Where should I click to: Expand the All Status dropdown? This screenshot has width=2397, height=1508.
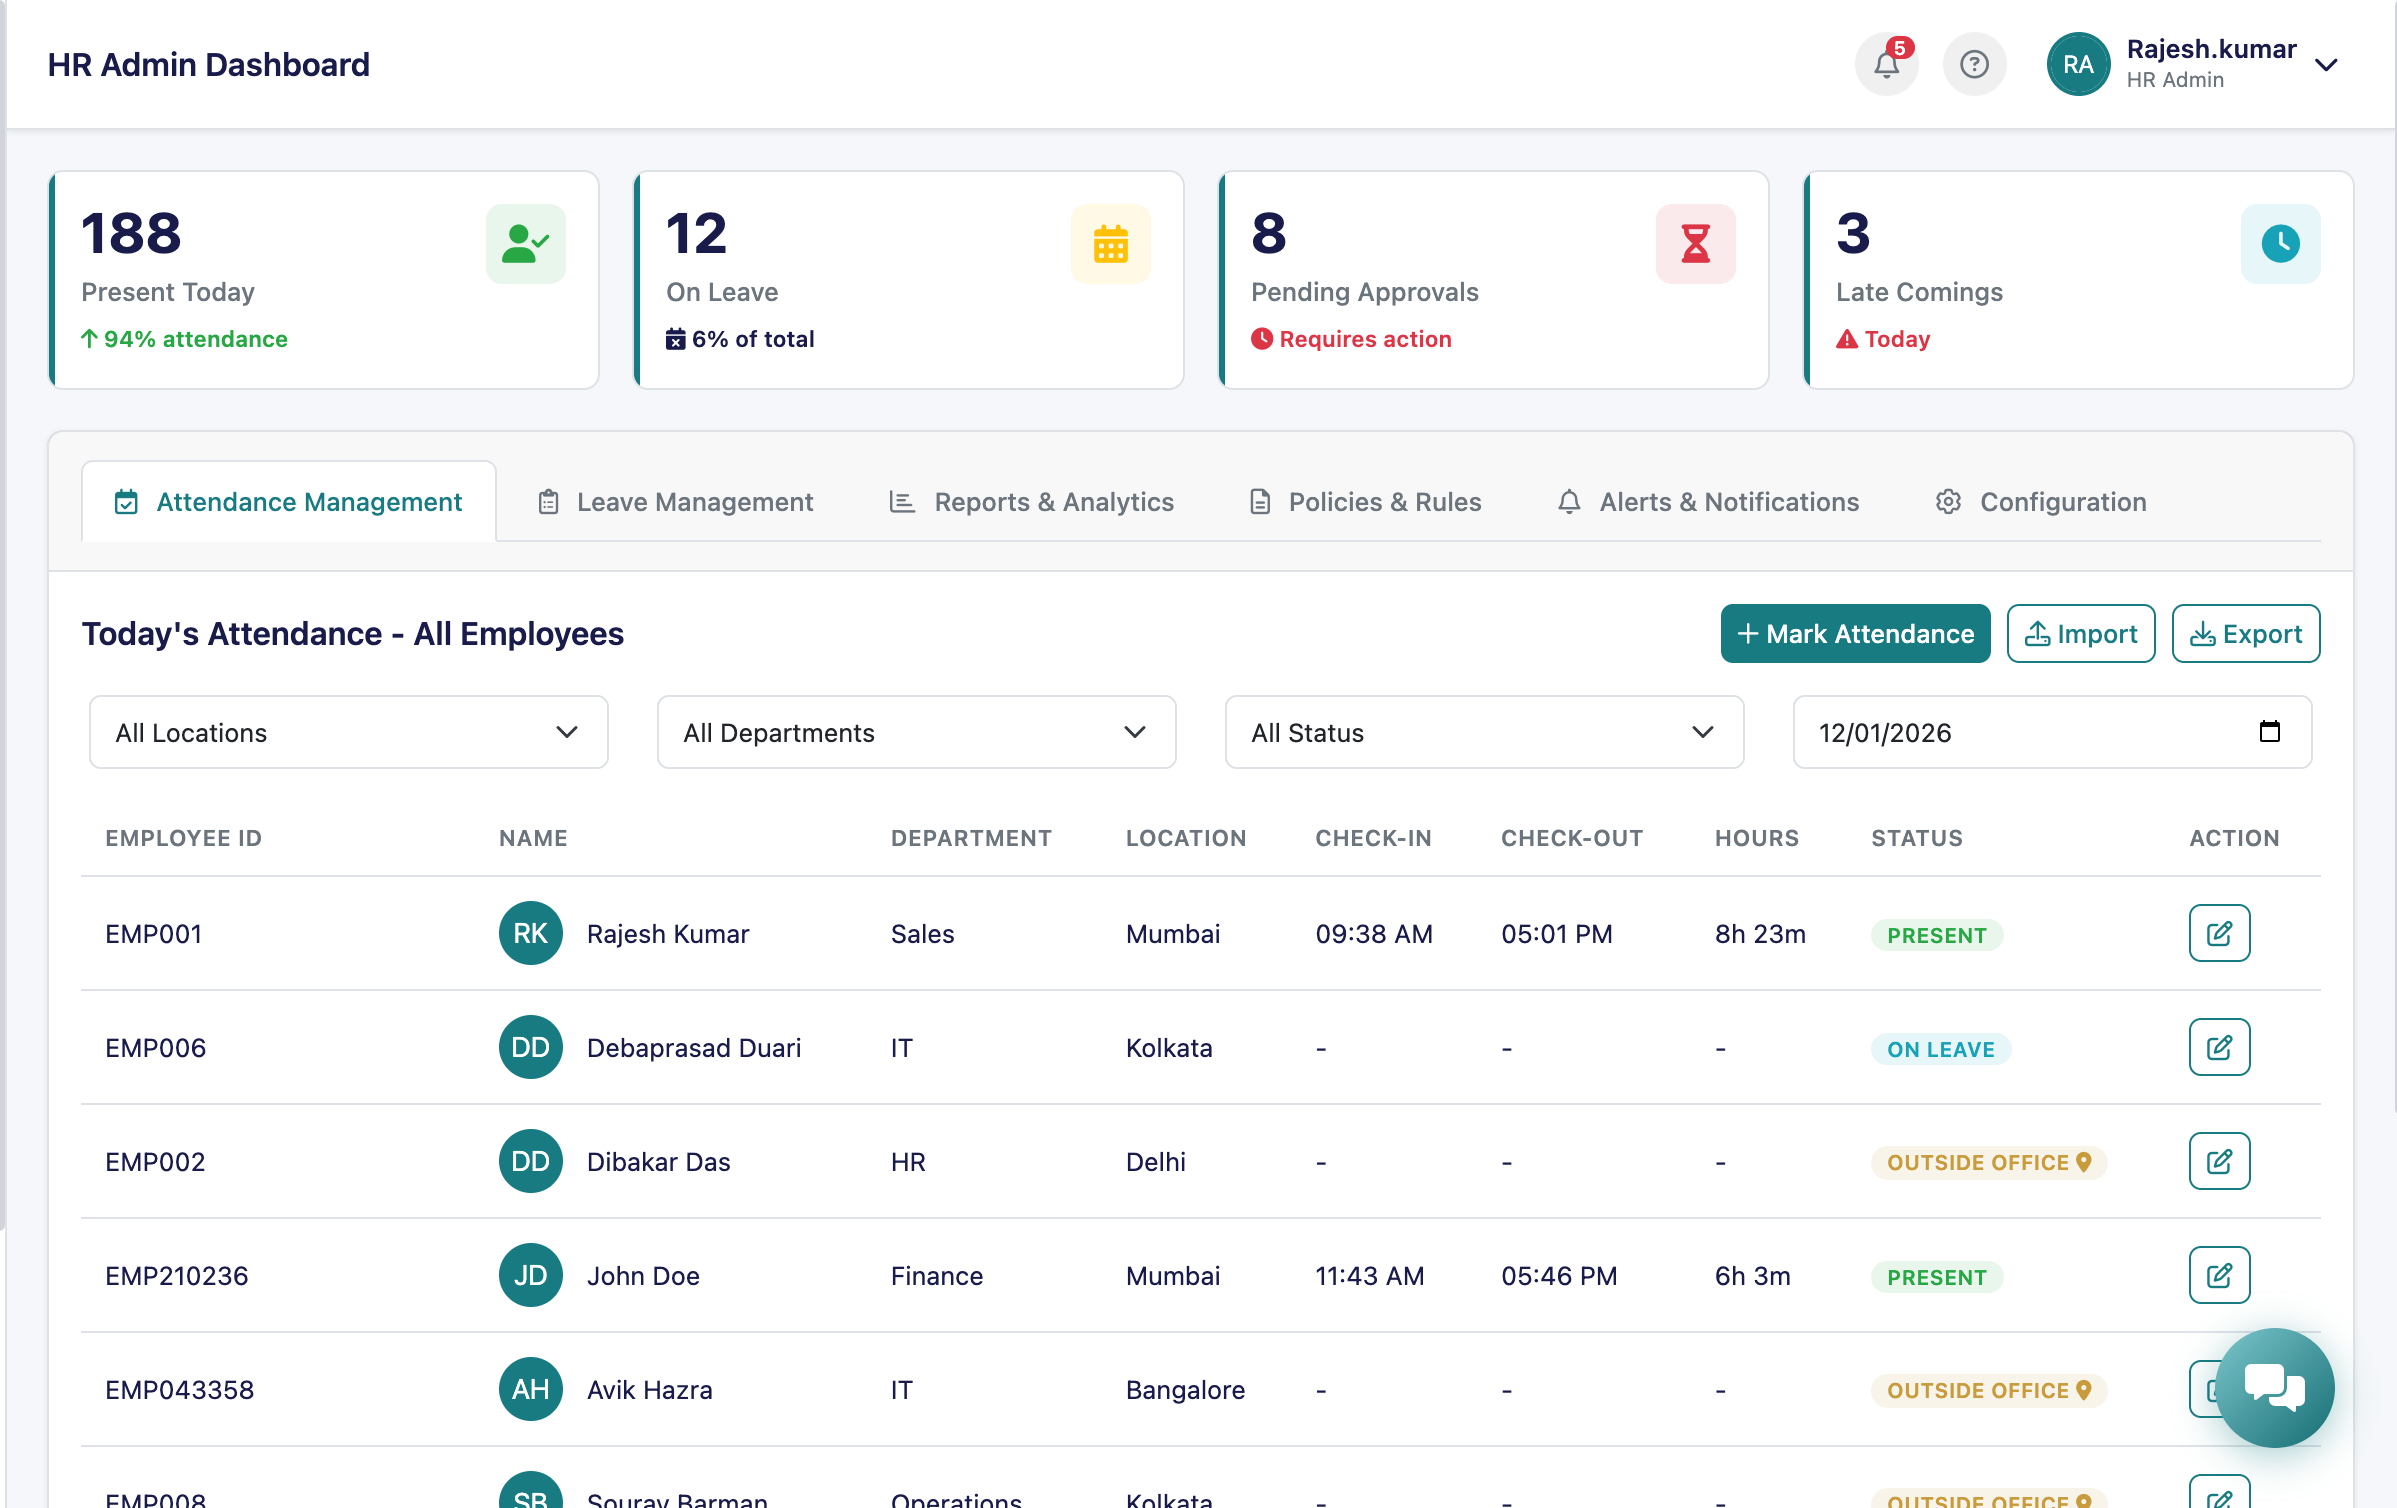tap(1483, 732)
